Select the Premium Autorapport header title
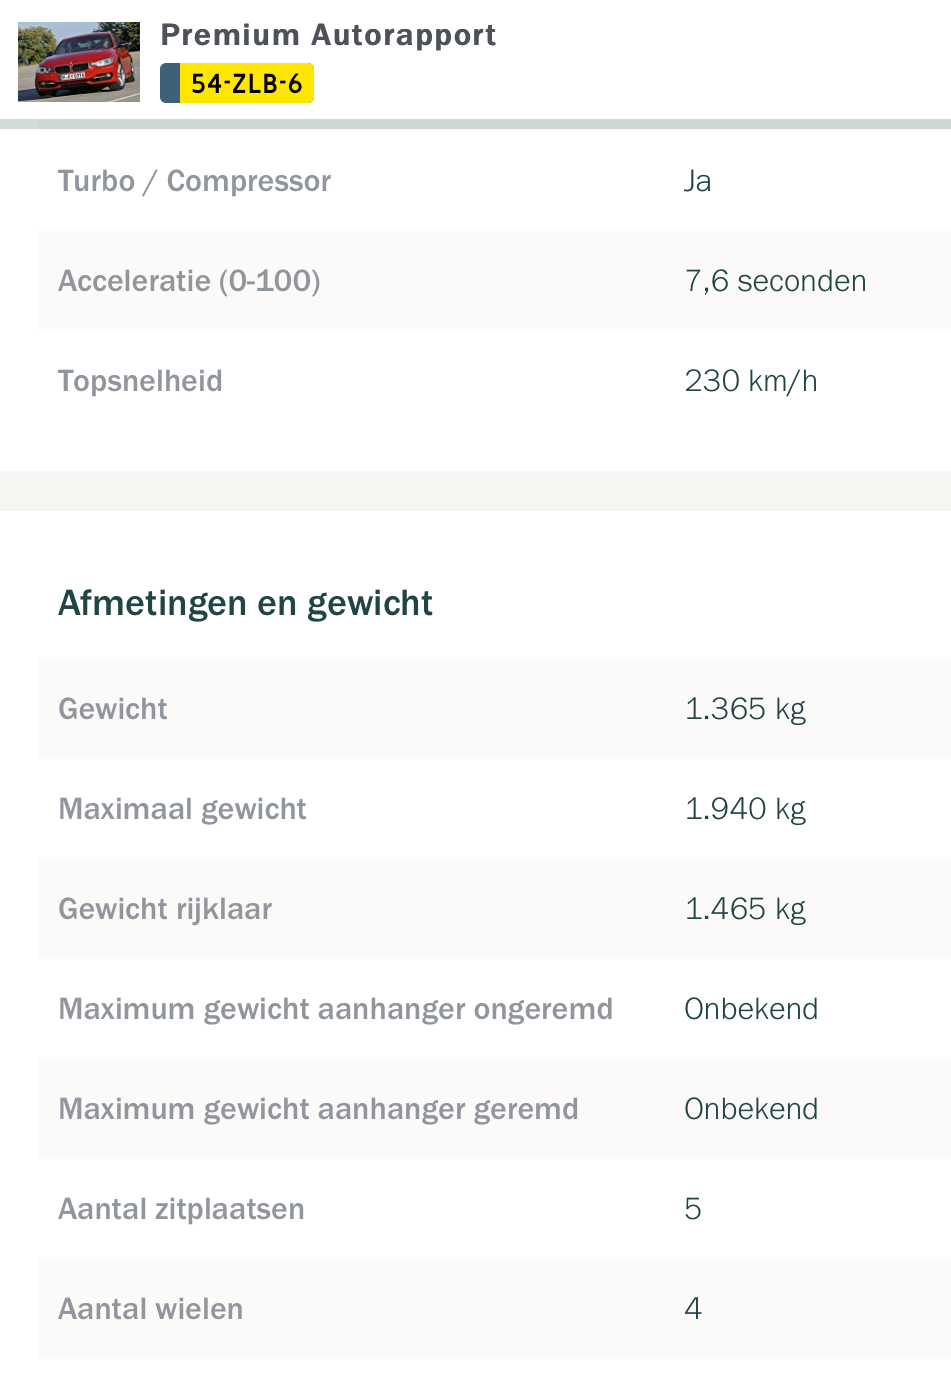The height and width of the screenshot is (1382, 951). coord(328,35)
